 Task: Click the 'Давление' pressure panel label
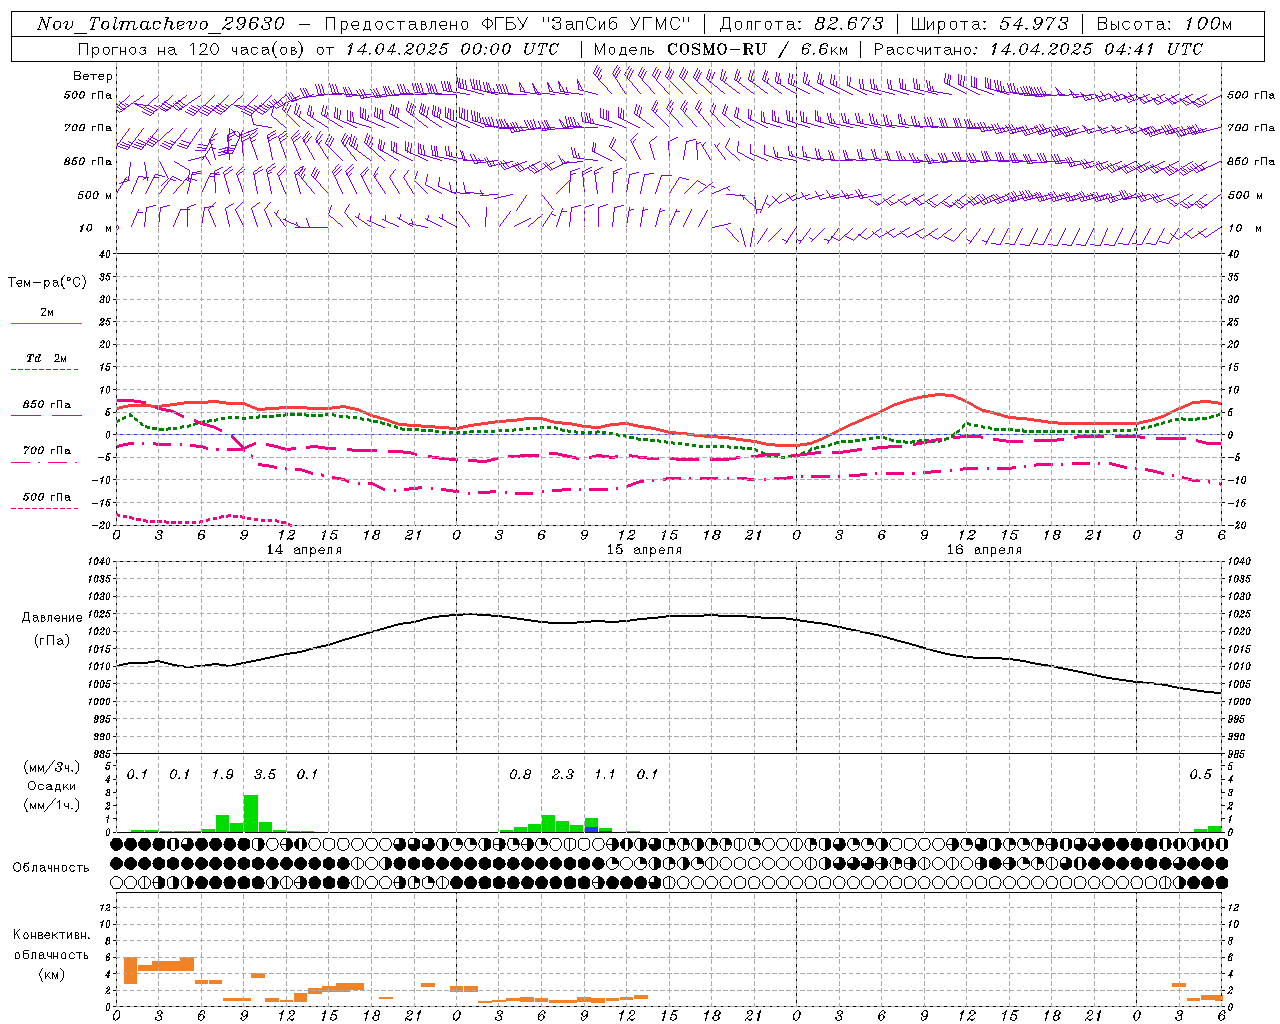[52, 618]
